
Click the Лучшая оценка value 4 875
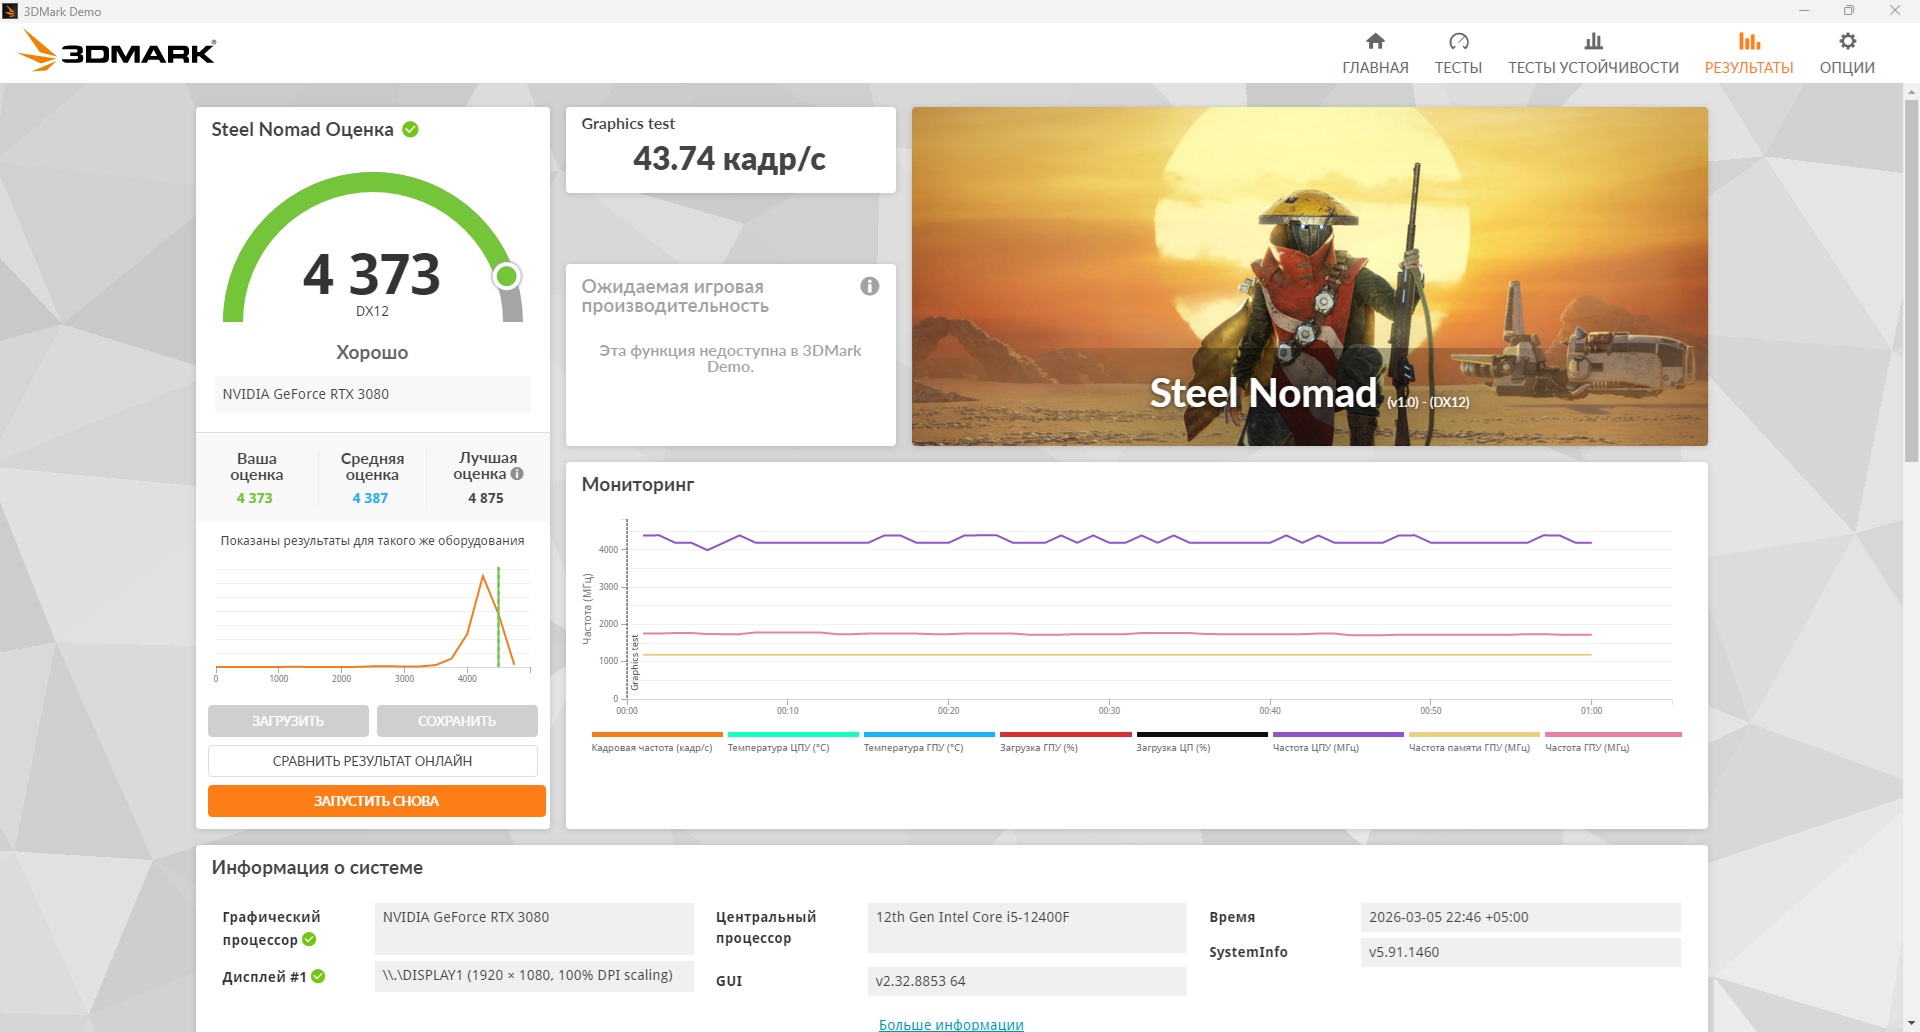click(486, 498)
